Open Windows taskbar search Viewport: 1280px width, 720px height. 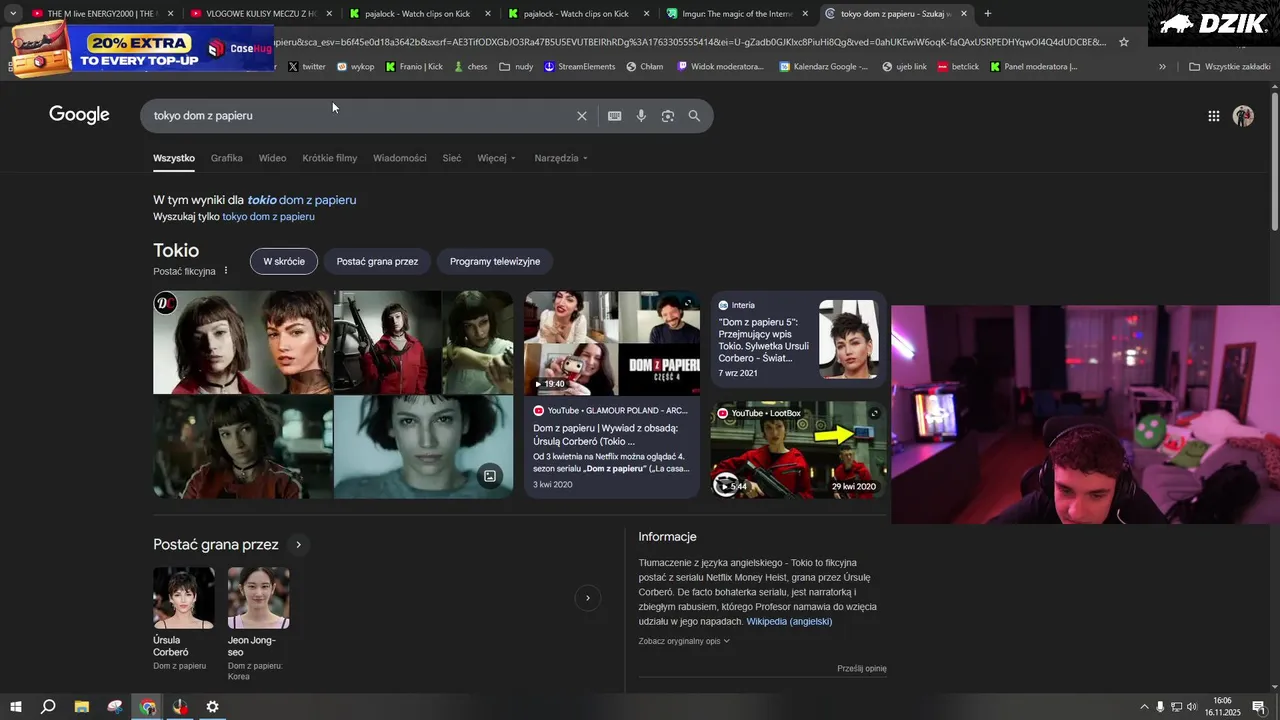(48, 707)
